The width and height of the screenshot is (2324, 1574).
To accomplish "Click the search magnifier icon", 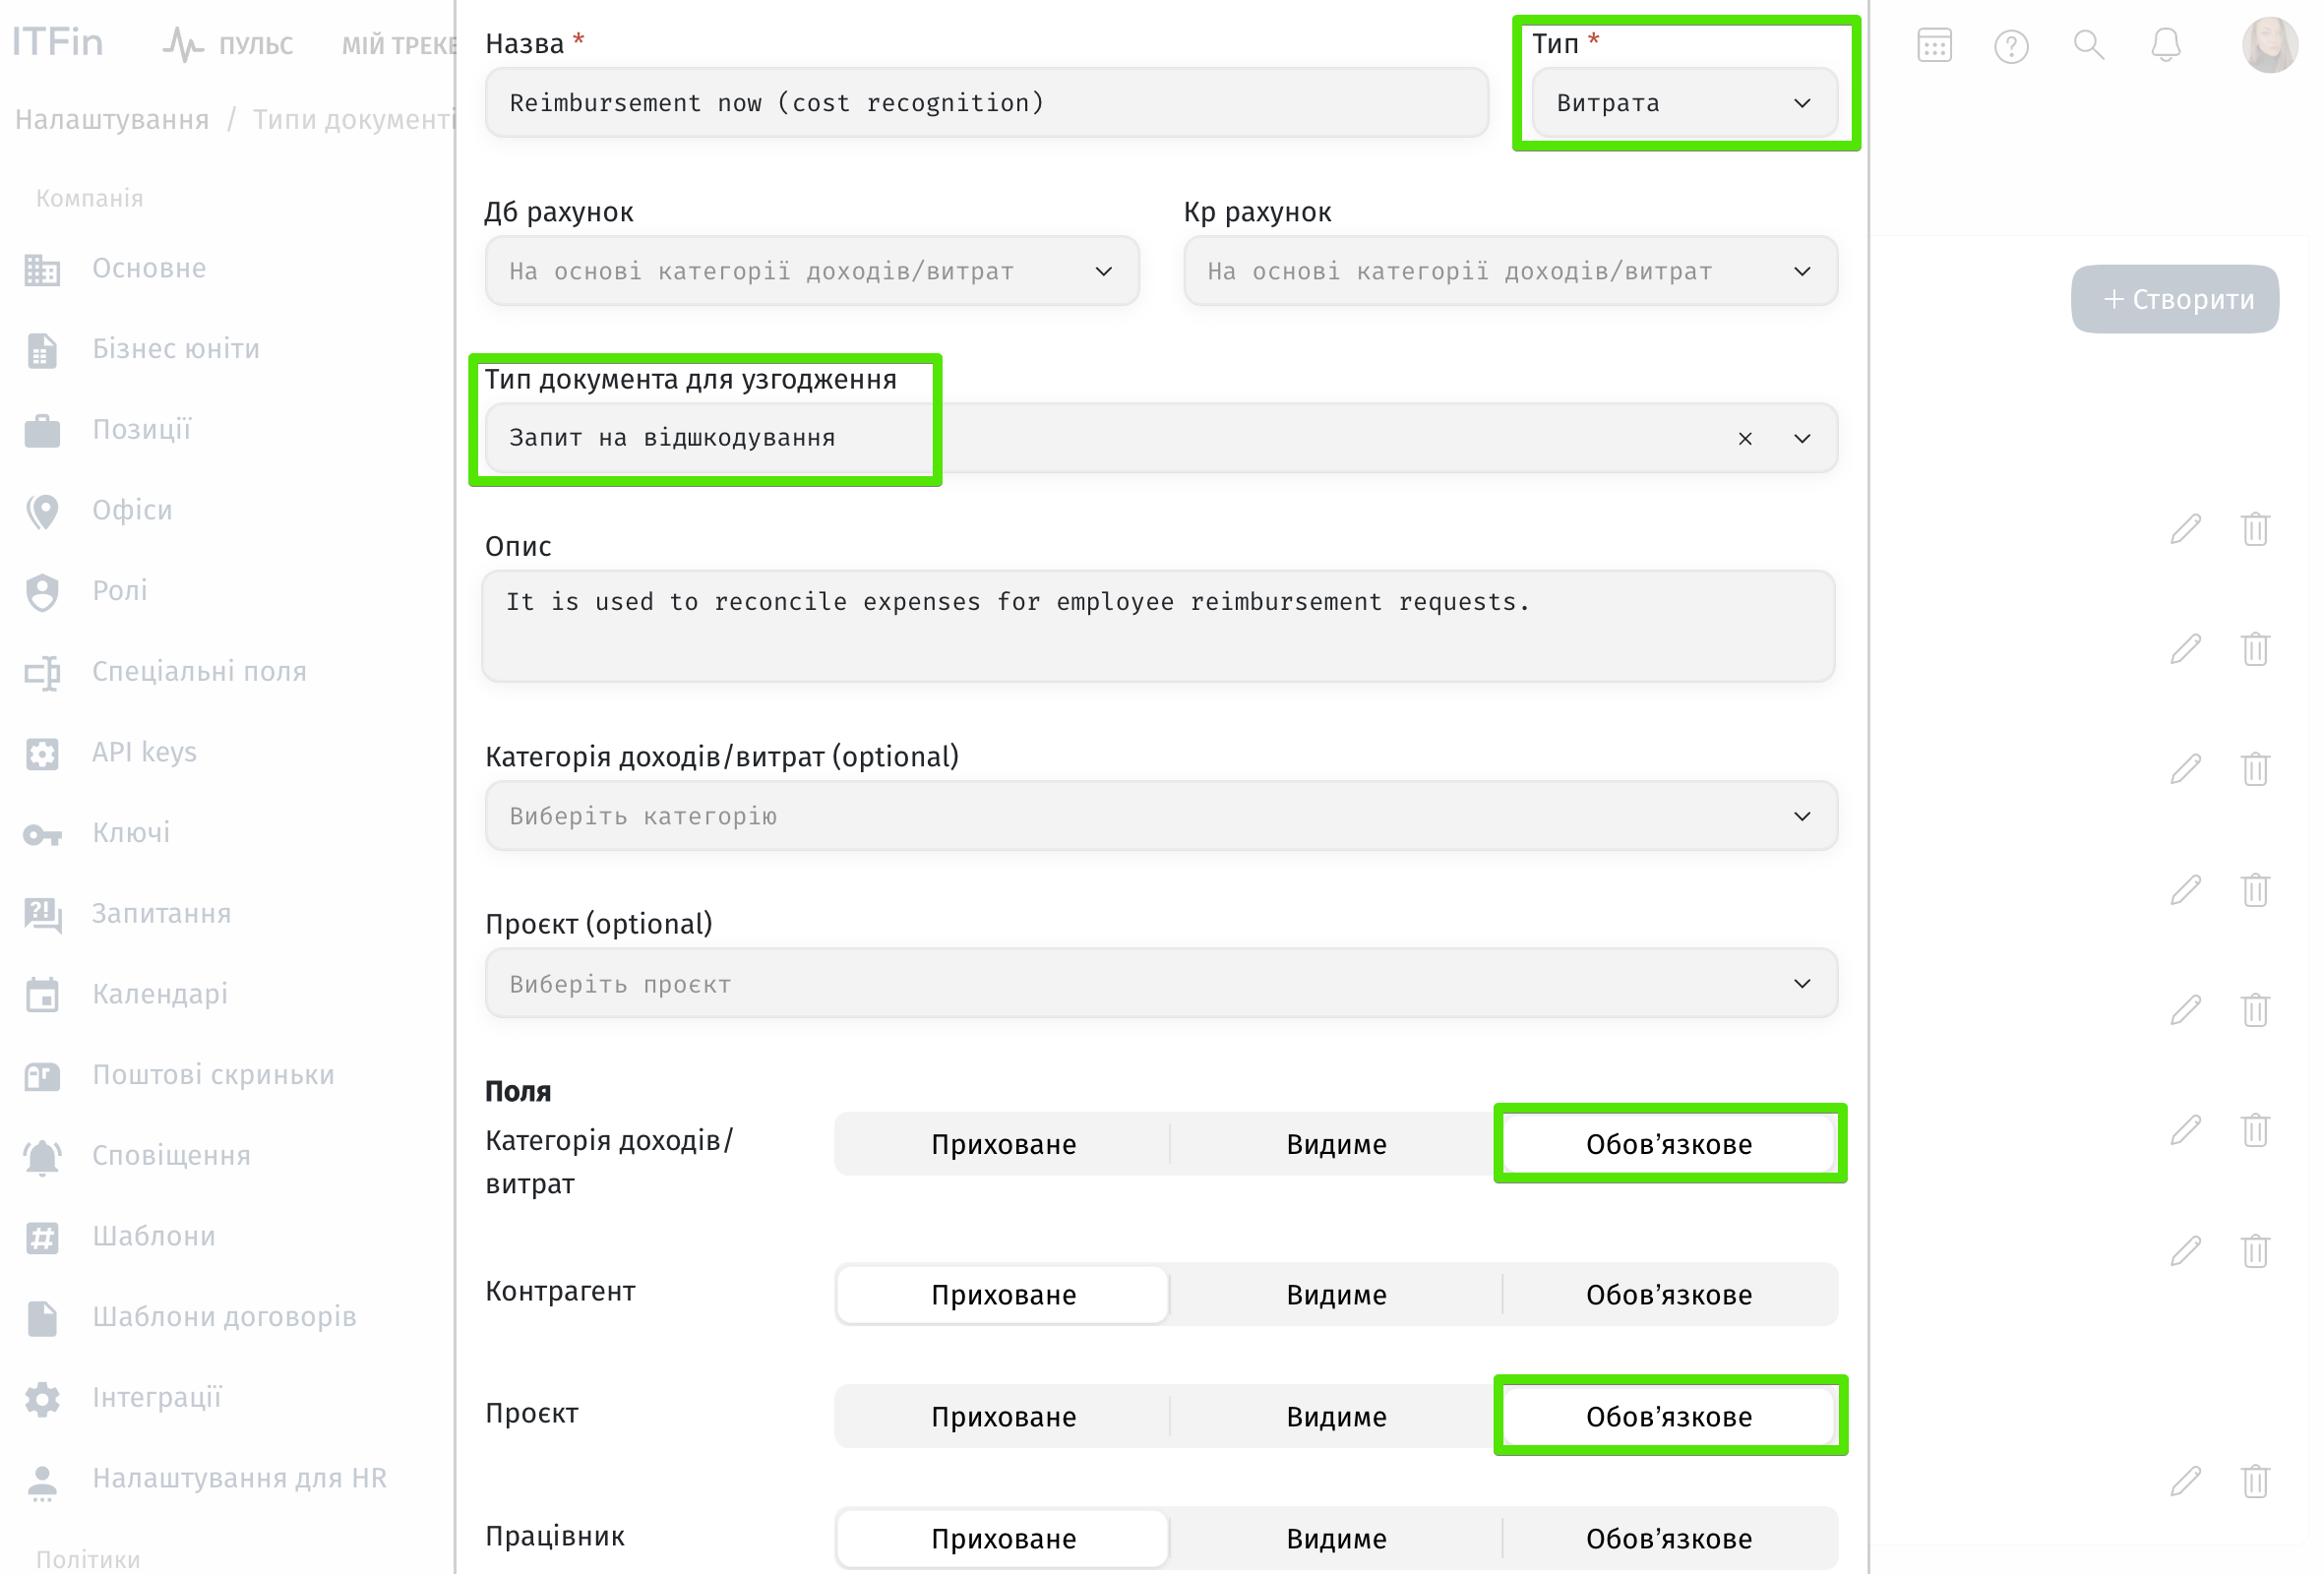I will coord(2088,45).
